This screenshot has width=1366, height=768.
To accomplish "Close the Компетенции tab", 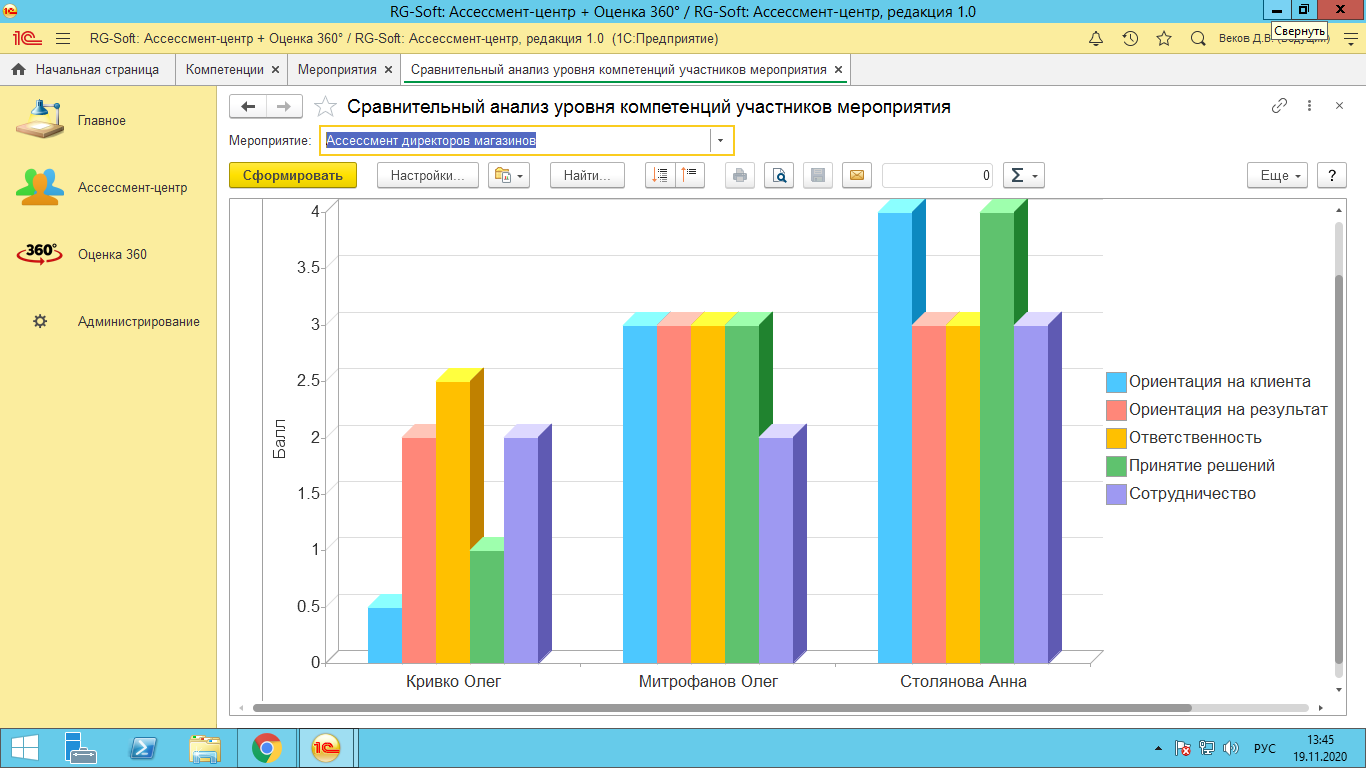I will click(276, 70).
